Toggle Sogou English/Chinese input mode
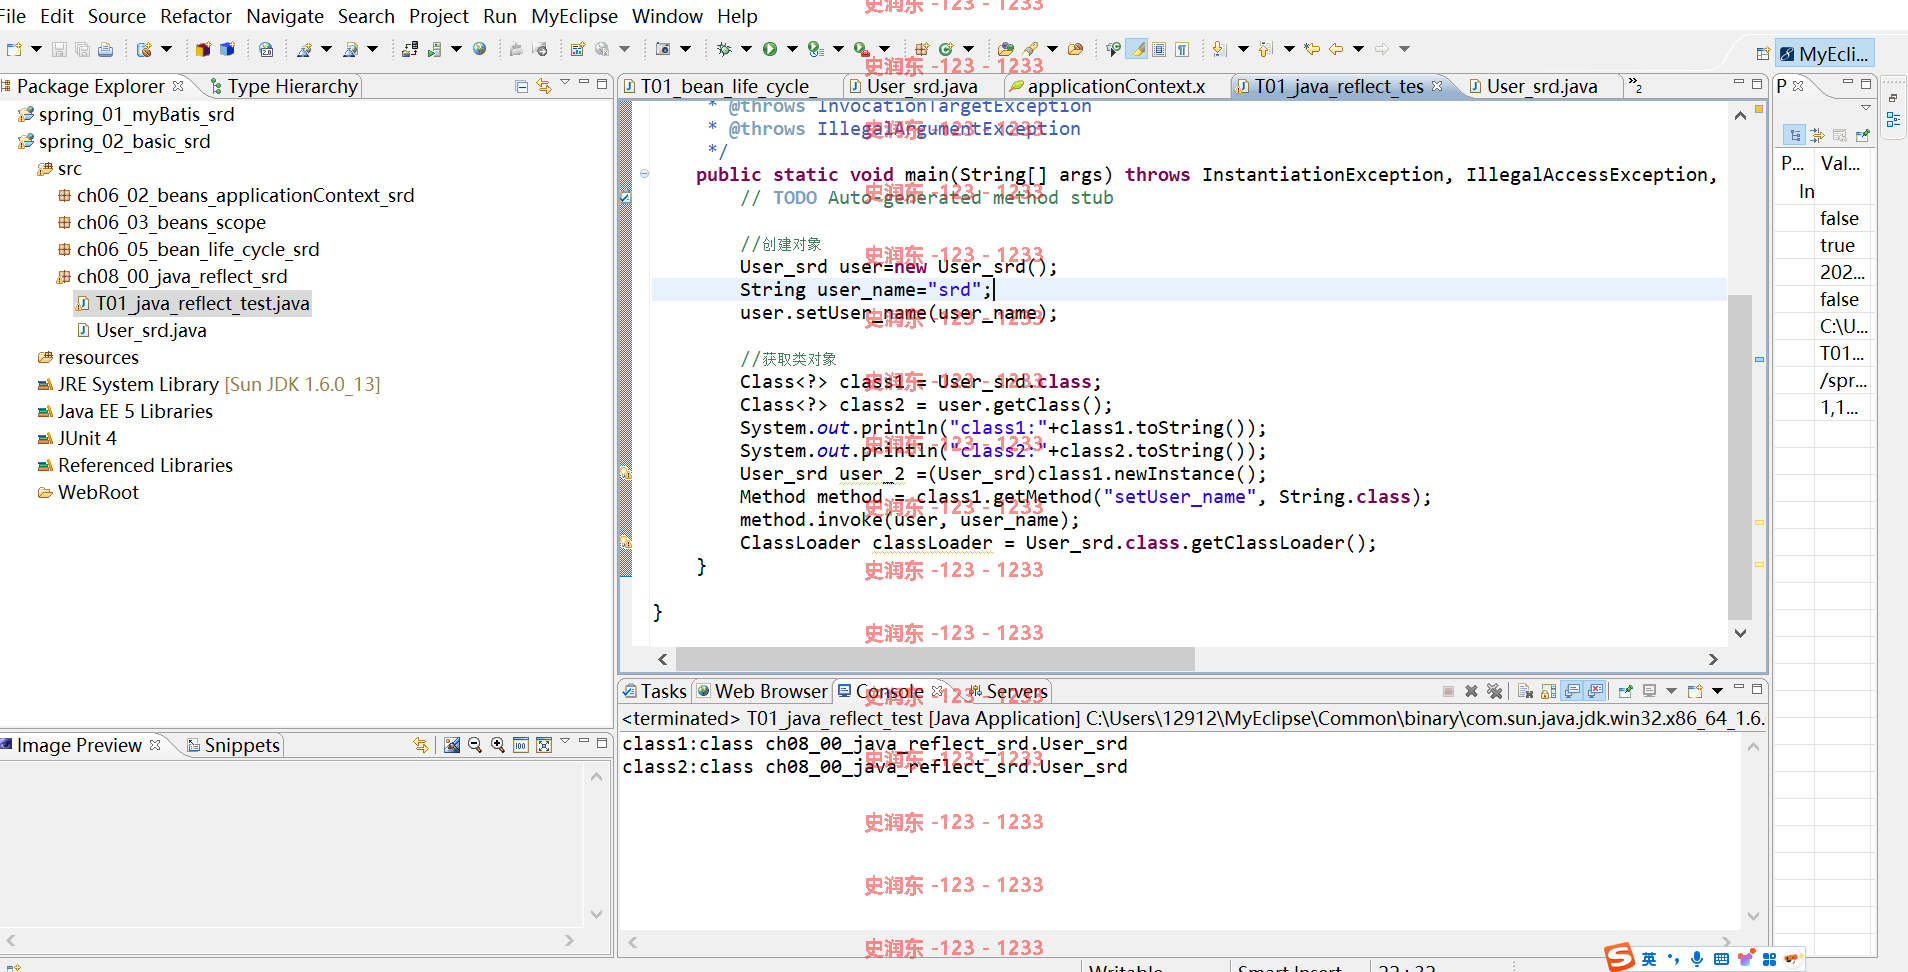Image resolution: width=1908 pixels, height=972 pixels. (x=1649, y=959)
